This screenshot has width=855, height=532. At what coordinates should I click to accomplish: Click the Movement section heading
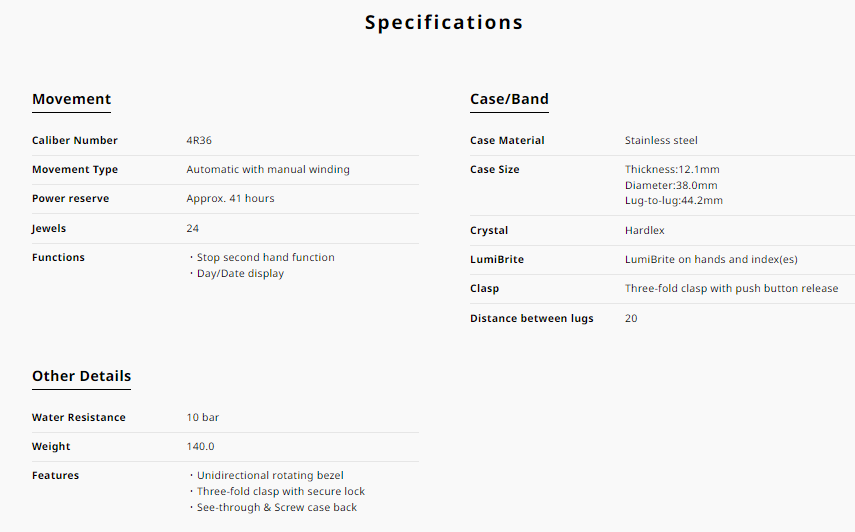(71, 99)
